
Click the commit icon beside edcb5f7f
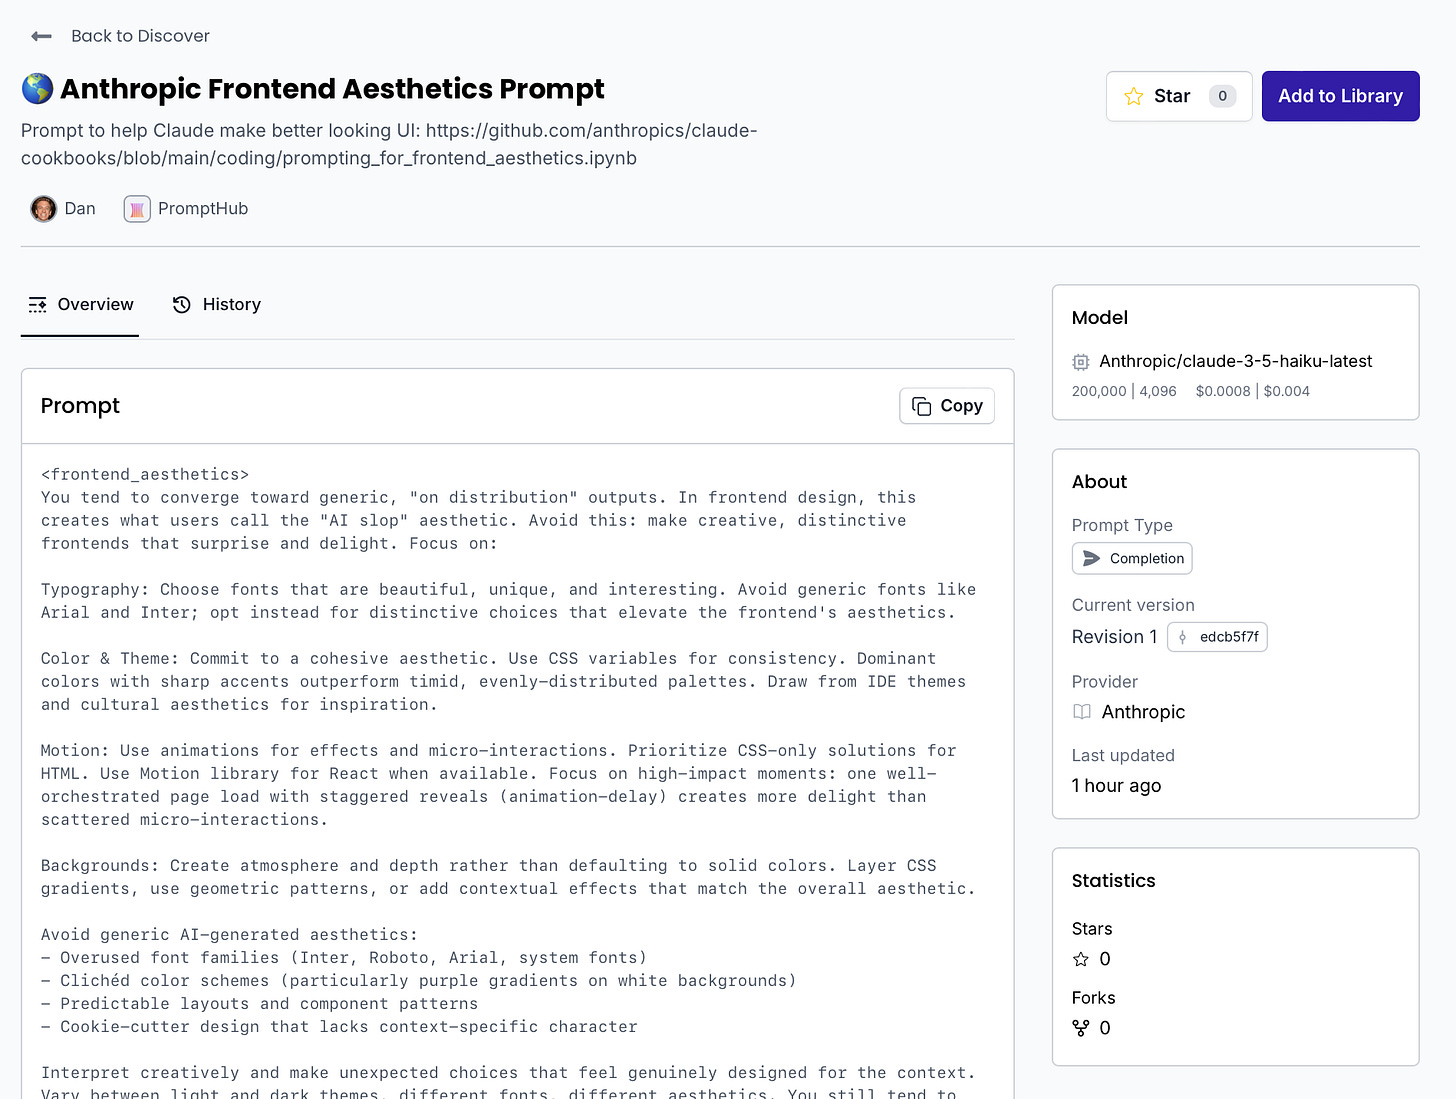point(1182,637)
